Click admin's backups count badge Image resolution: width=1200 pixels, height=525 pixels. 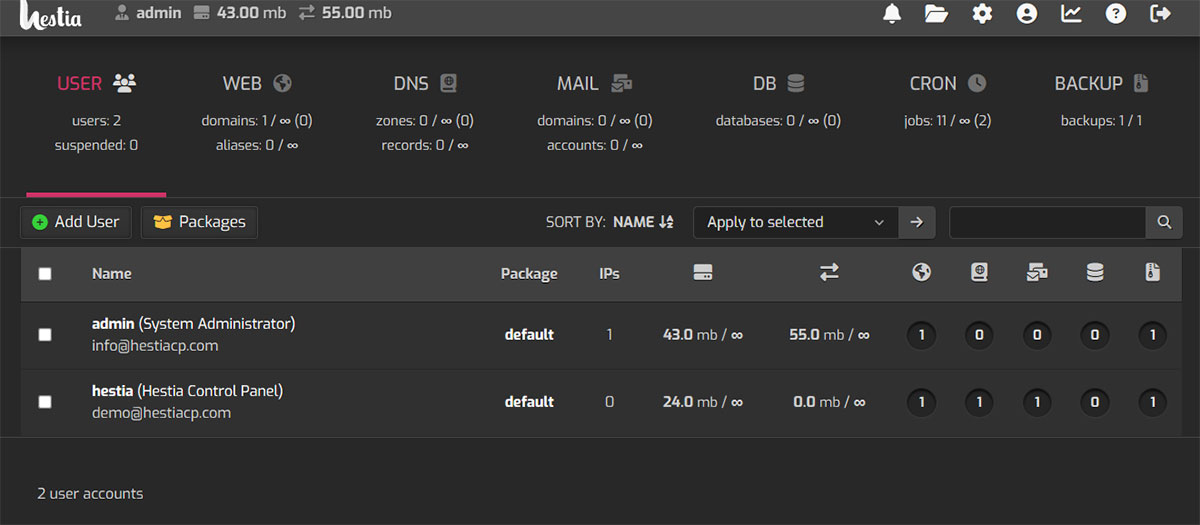1153,335
